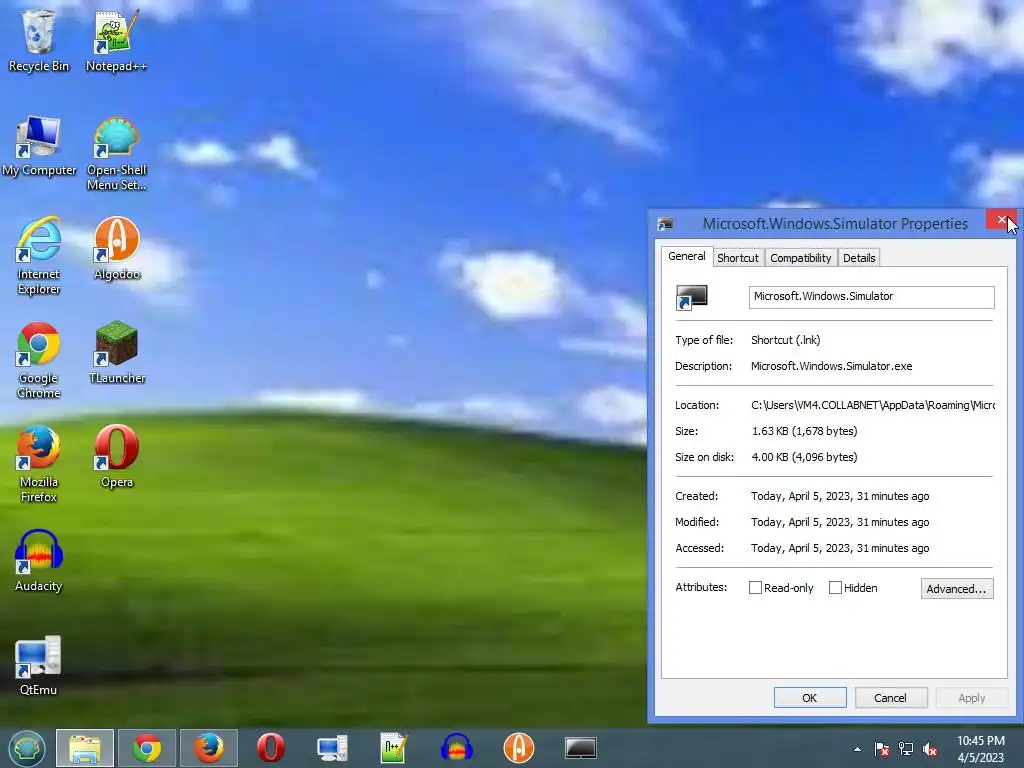Switch to Firefox in the taskbar

pos(209,748)
